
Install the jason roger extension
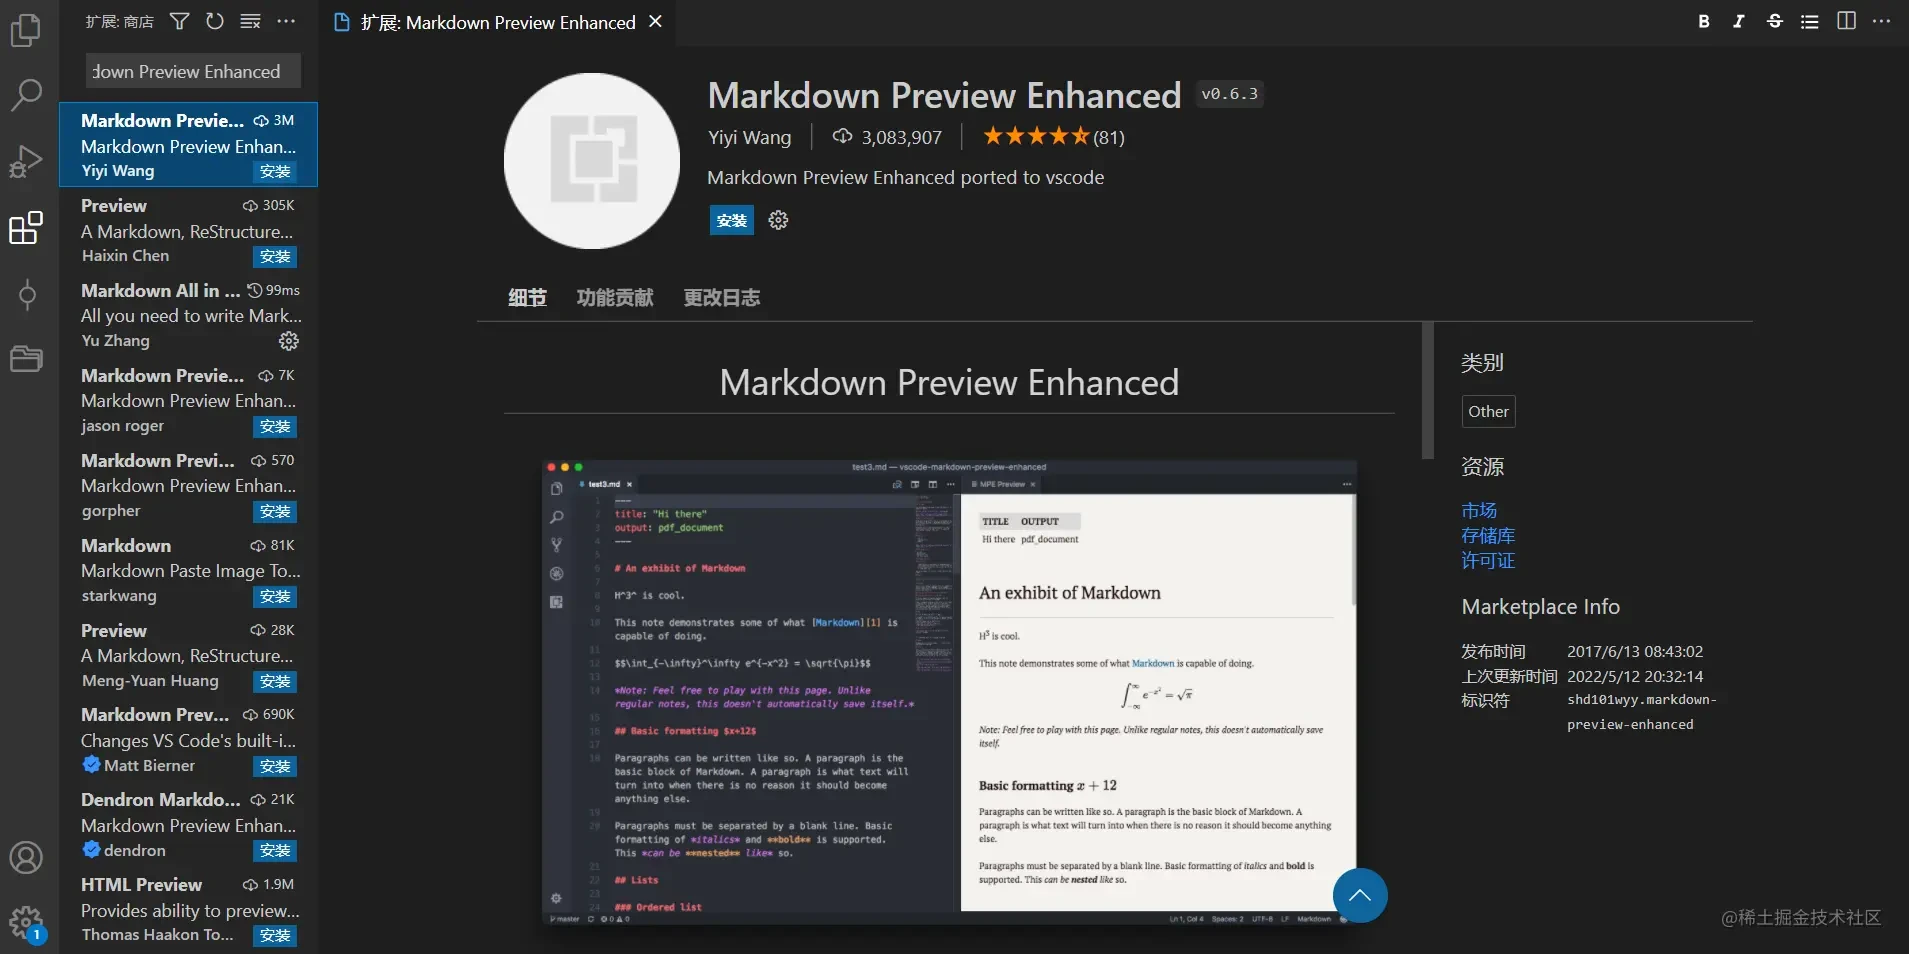pyautogui.click(x=275, y=426)
